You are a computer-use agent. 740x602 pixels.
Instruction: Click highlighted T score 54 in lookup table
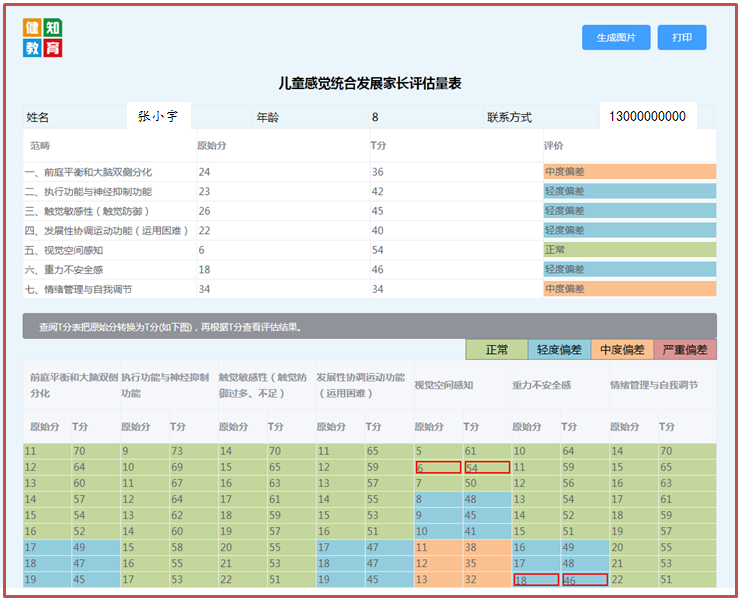(x=488, y=467)
